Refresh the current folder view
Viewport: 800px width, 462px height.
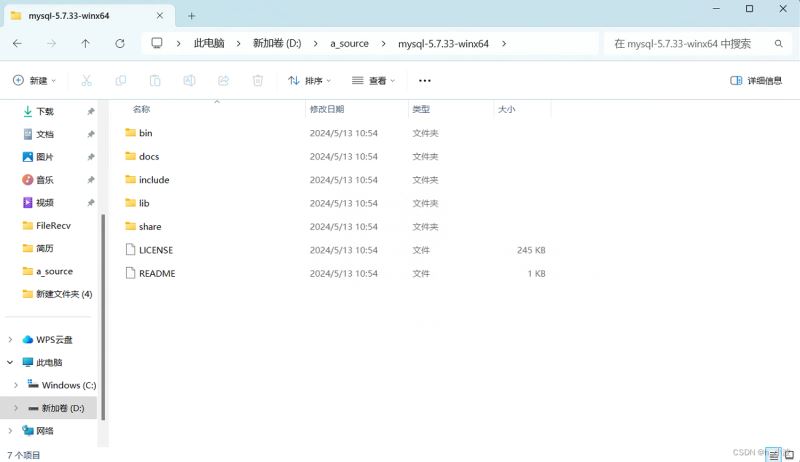(x=120, y=44)
